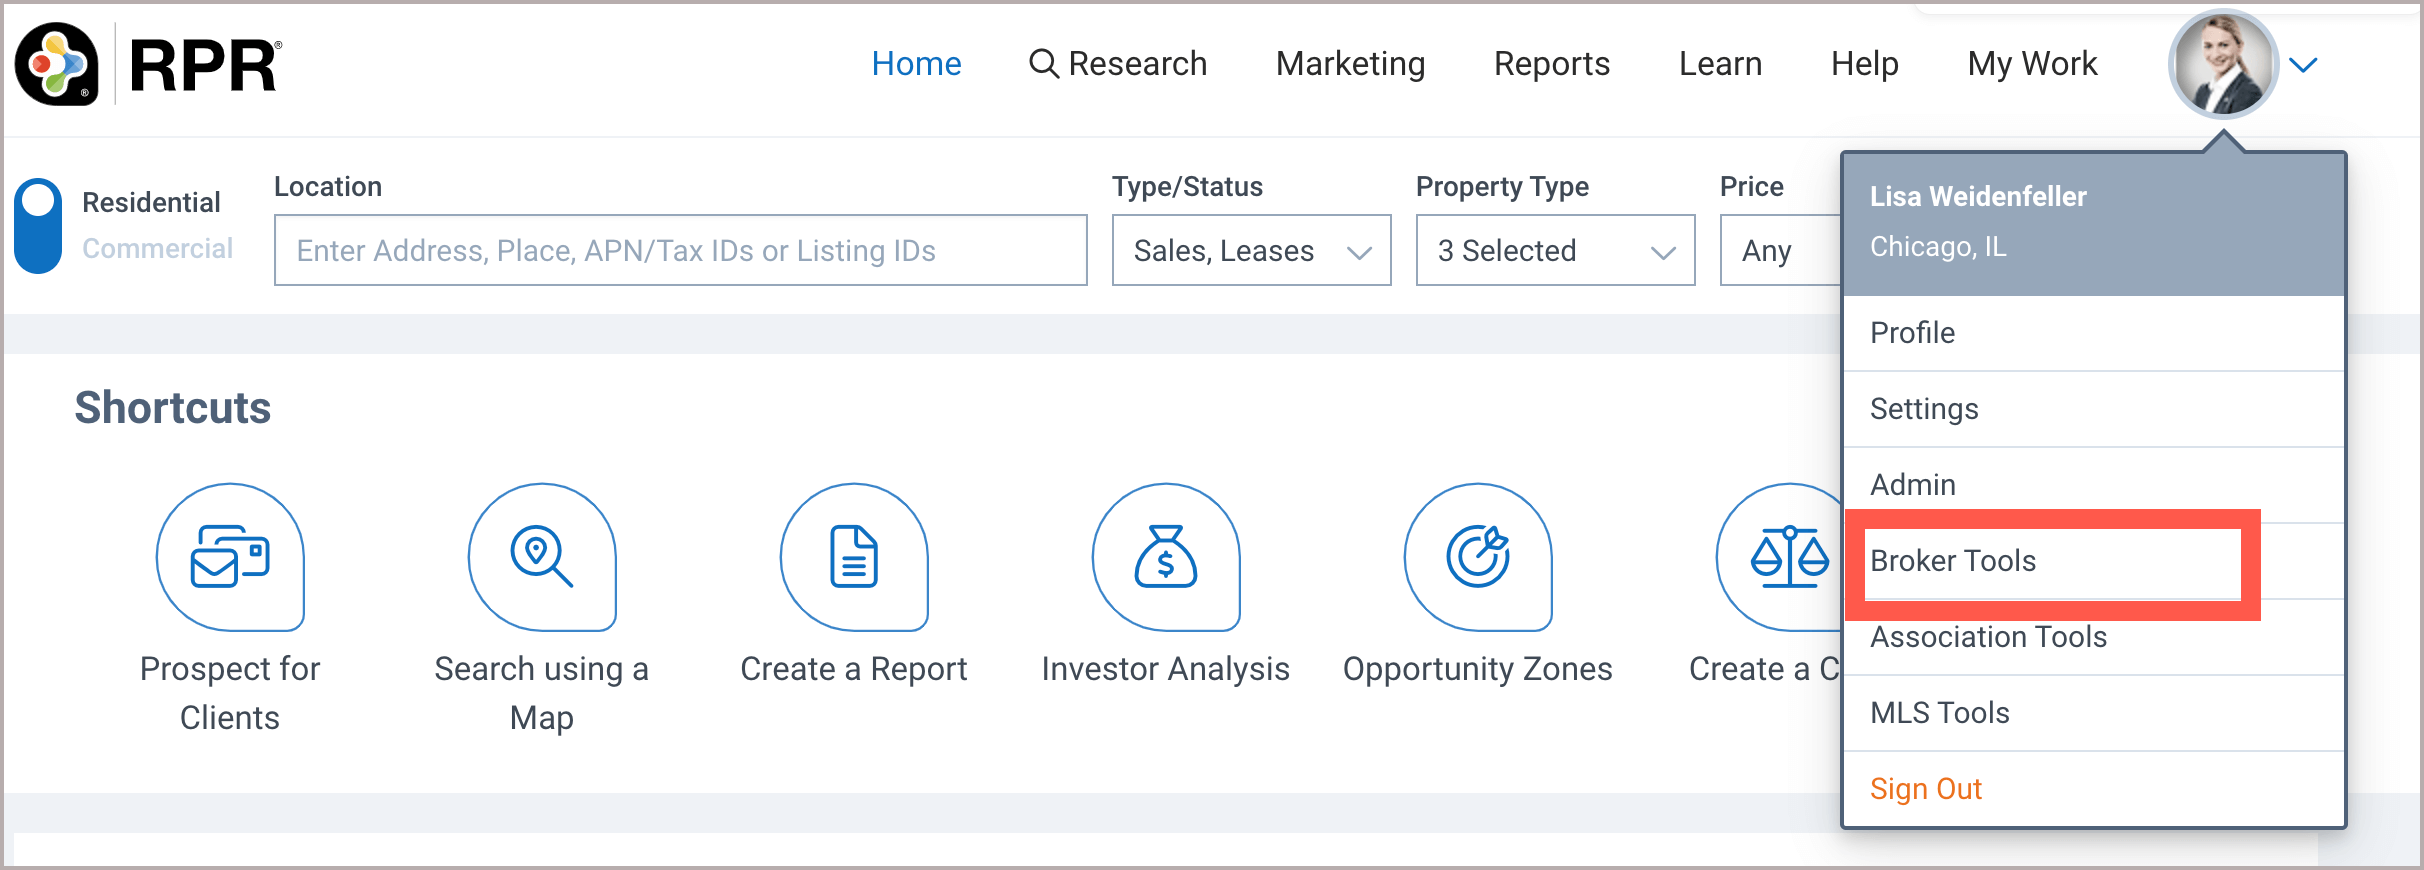
Task: Open the Opportunity Zones target icon
Action: click(1478, 557)
